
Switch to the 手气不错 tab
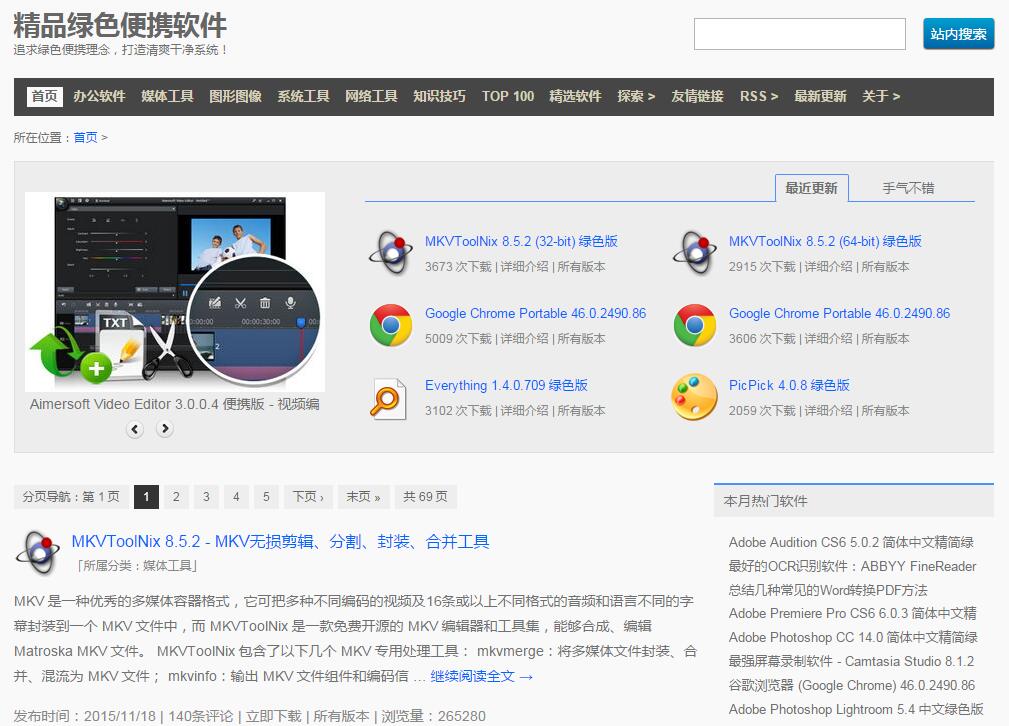[x=908, y=187]
